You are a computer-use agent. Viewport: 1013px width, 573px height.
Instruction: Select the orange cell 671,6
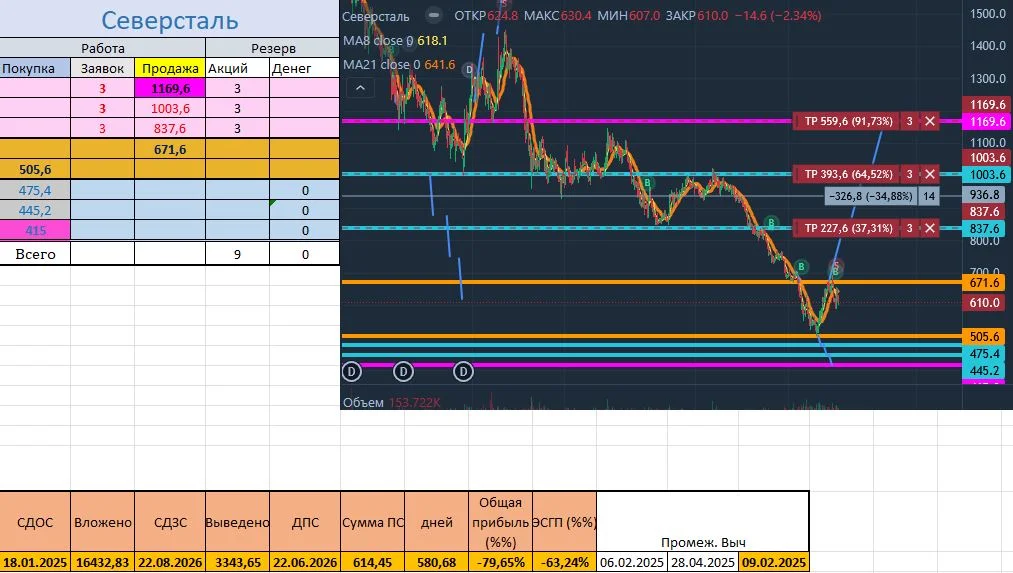170,149
